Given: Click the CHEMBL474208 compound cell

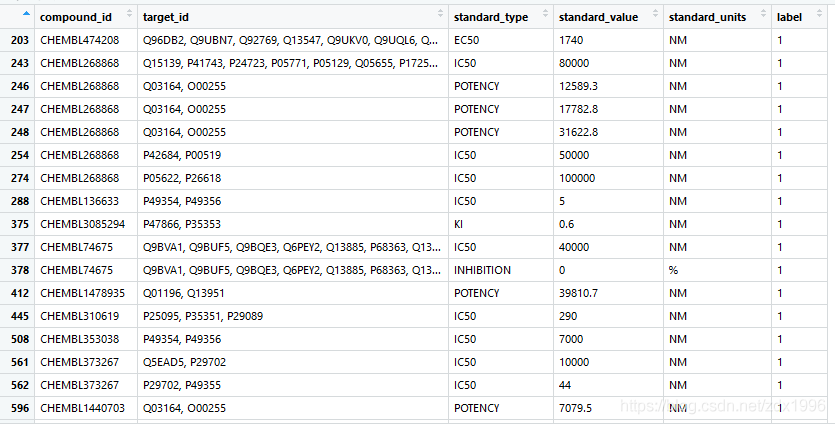Looking at the screenshot, I should click(x=79, y=40).
